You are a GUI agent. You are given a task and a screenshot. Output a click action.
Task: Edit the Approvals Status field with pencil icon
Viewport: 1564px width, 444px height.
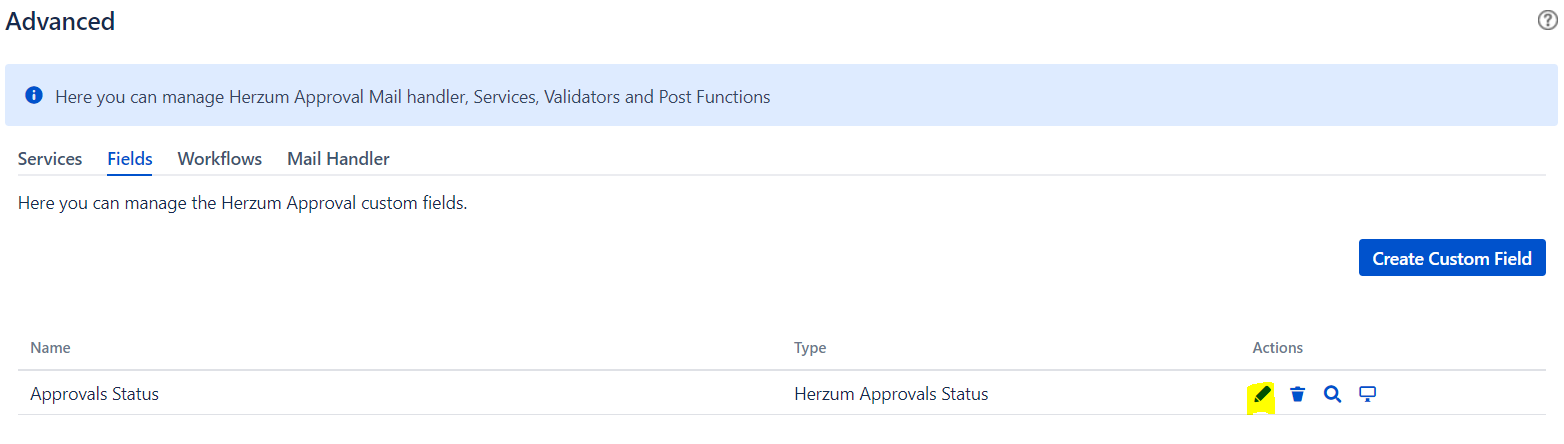(1262, 394)
